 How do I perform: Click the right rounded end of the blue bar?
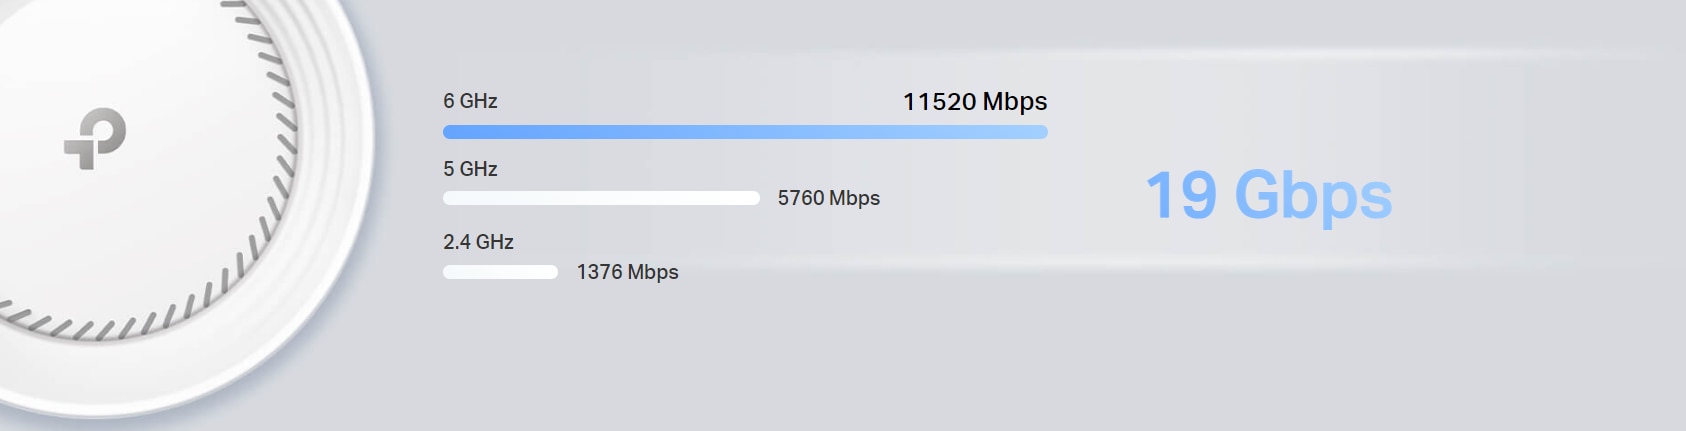1041,132
